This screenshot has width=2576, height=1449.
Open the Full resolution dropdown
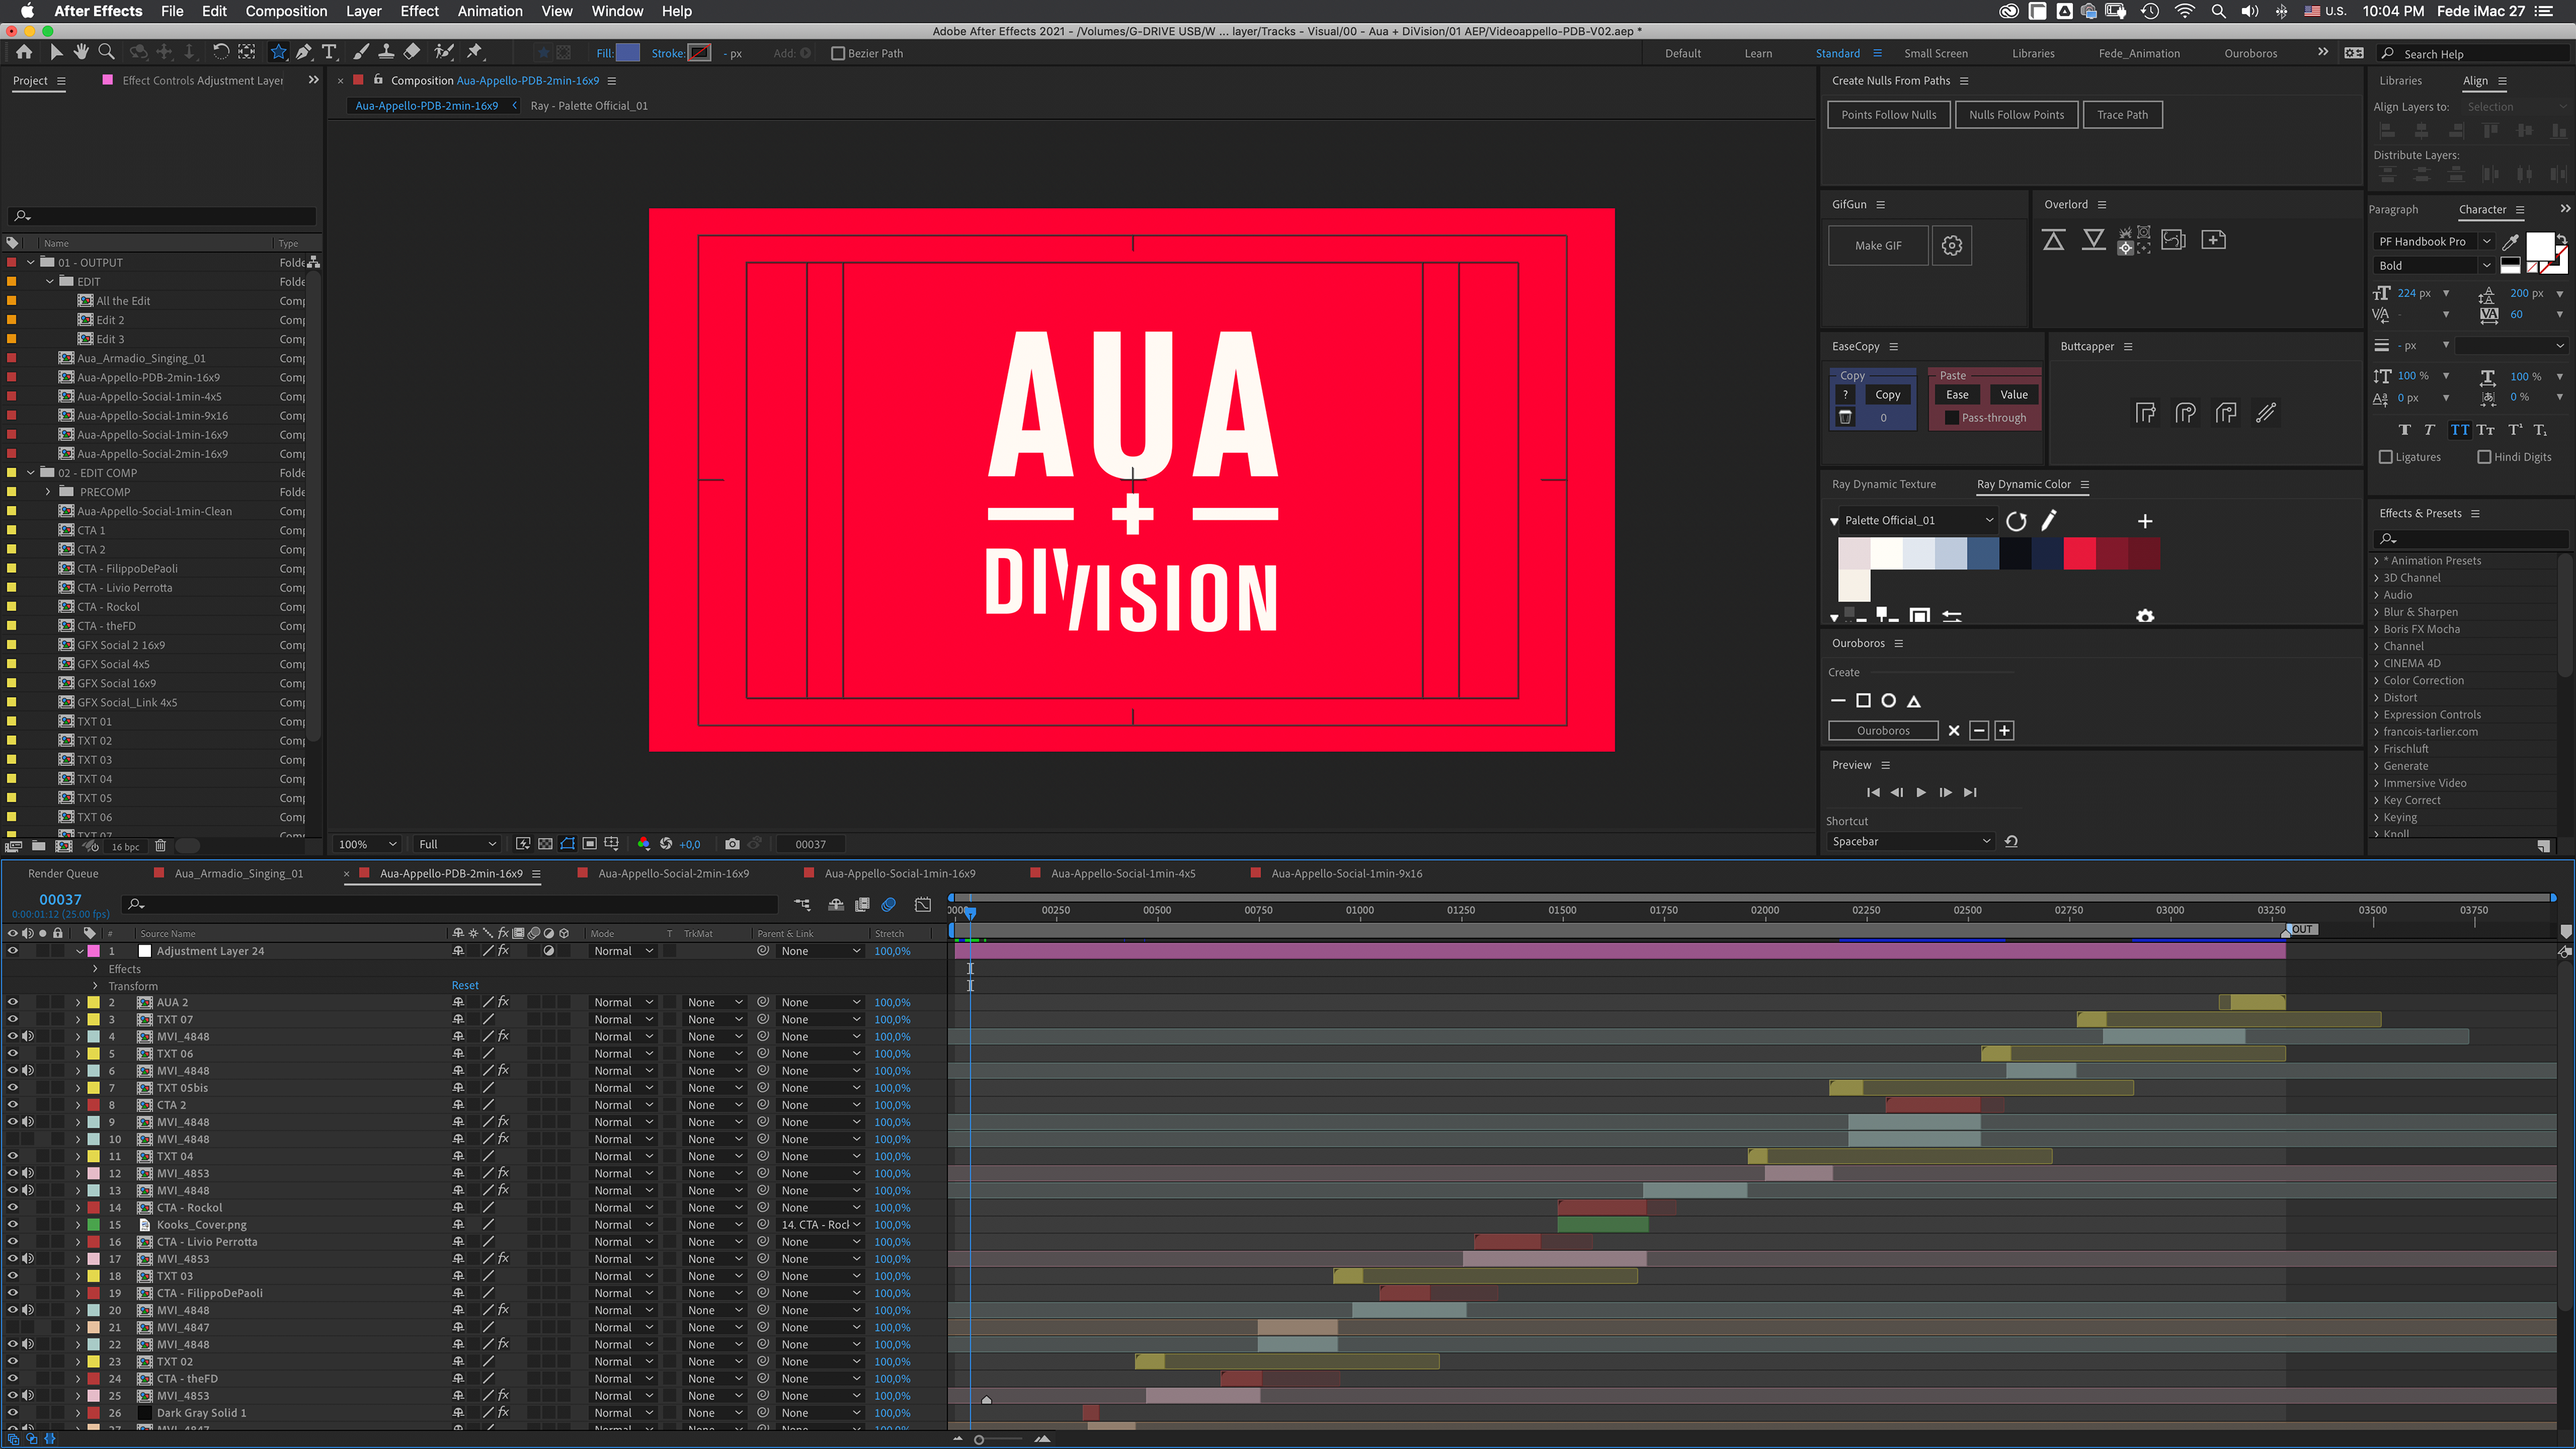coord(457,844)
